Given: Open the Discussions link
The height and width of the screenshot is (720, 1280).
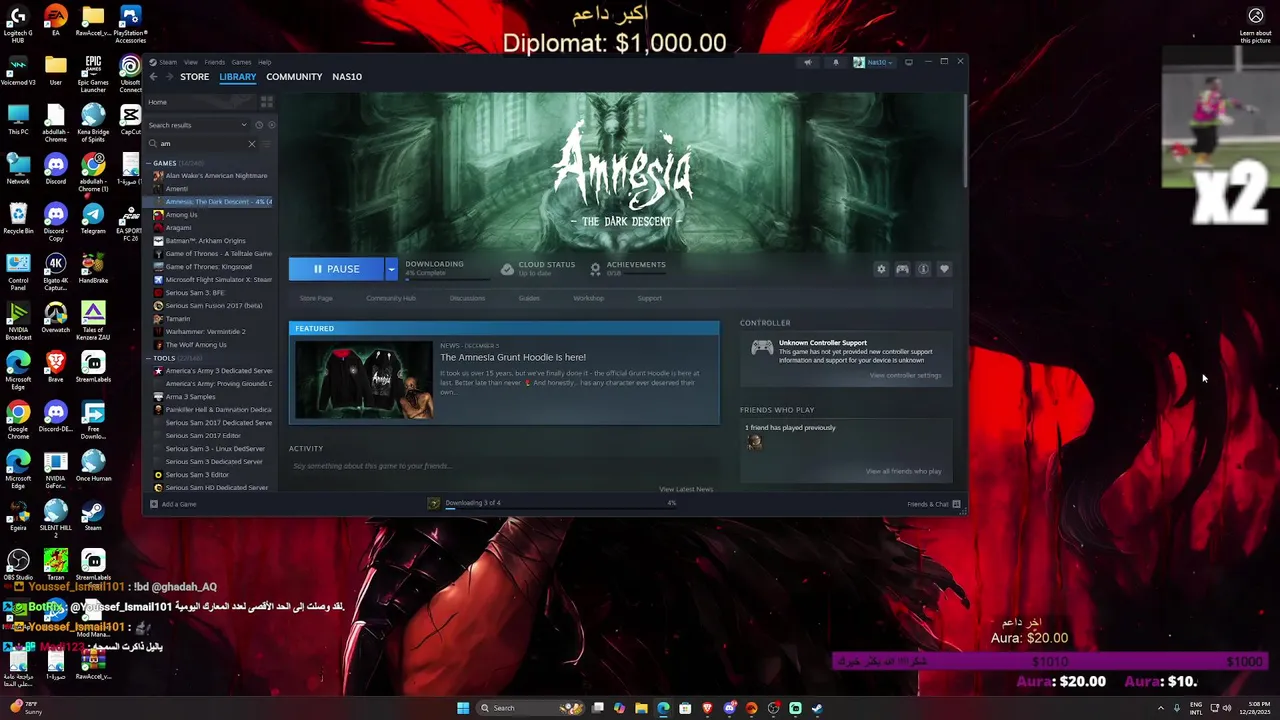Looking at the screenshot, I should 467,298.
